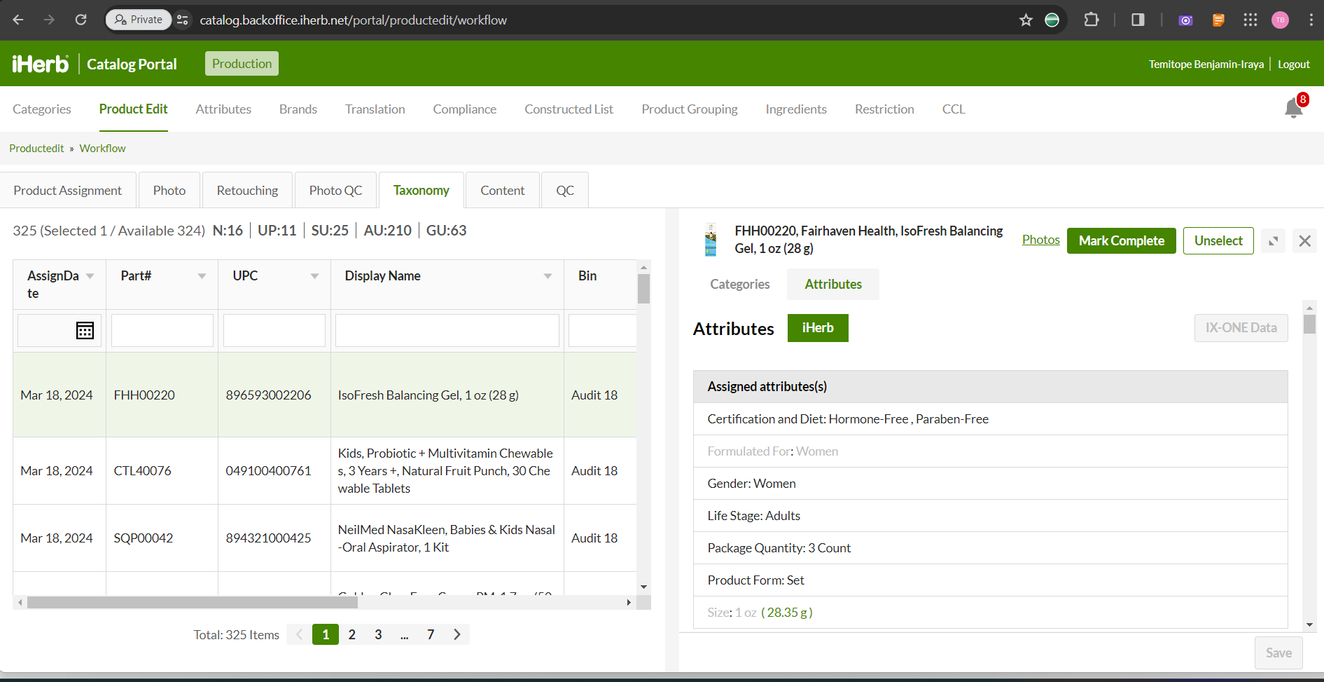Open the Retouching tab
Viewport: 1324px width, 682px height.
point(247,190)
